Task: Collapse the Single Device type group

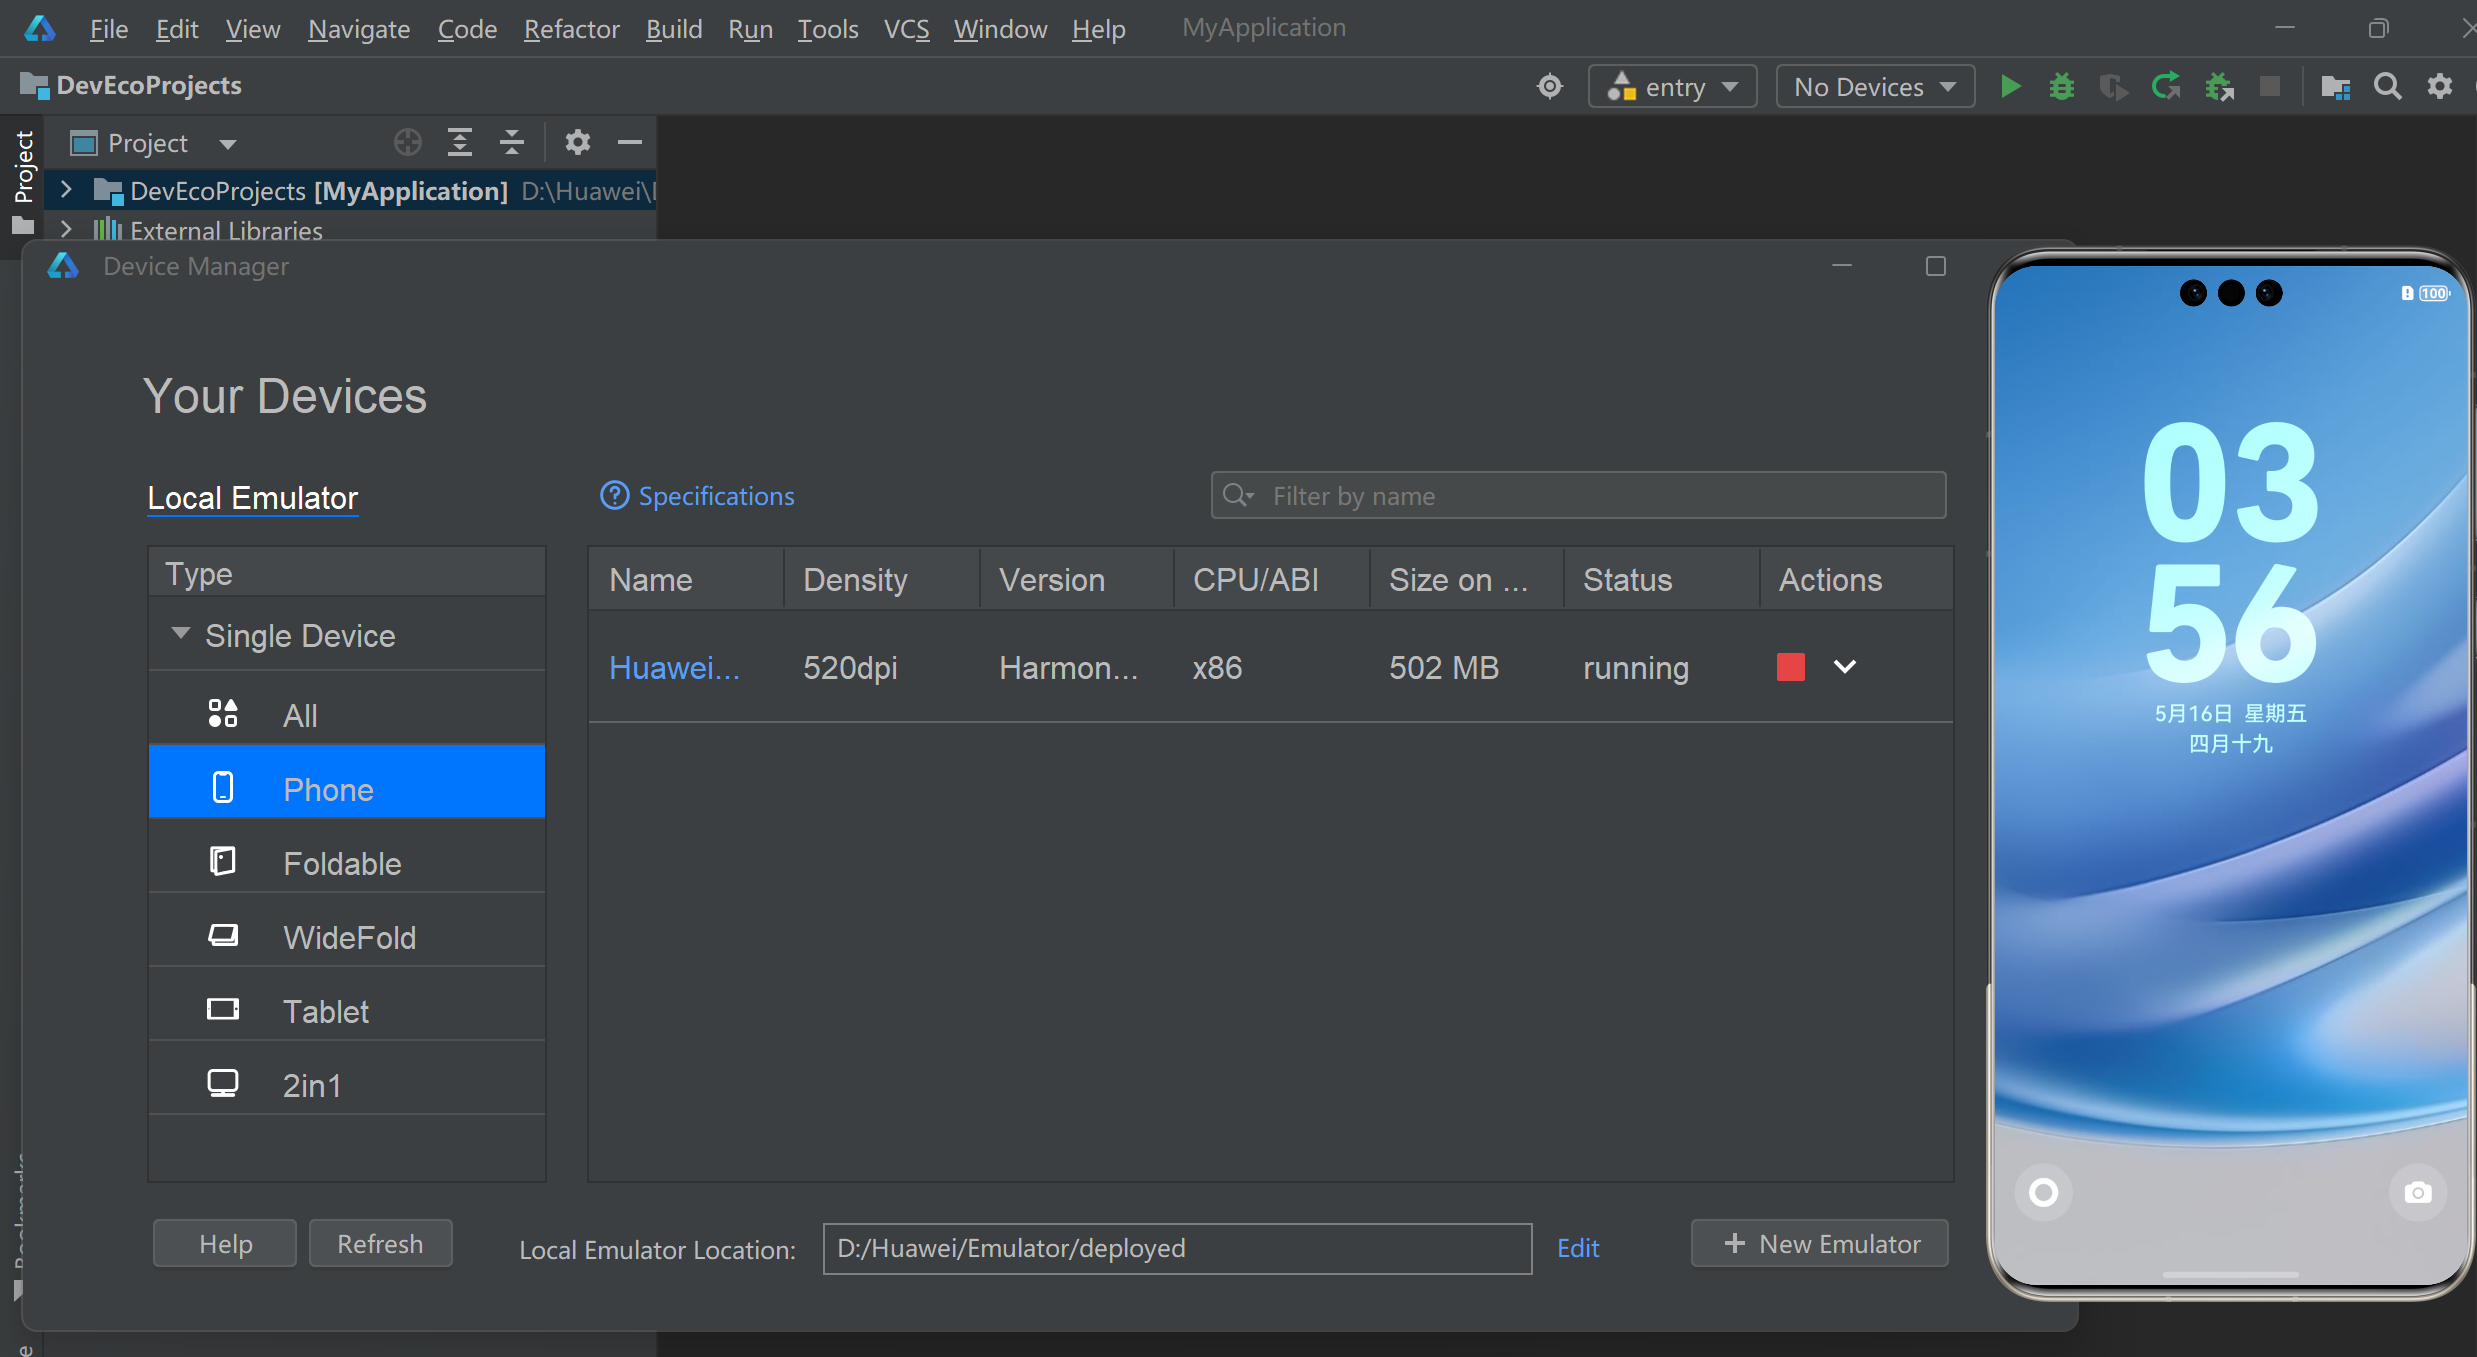Action: [x=181, y=634]
